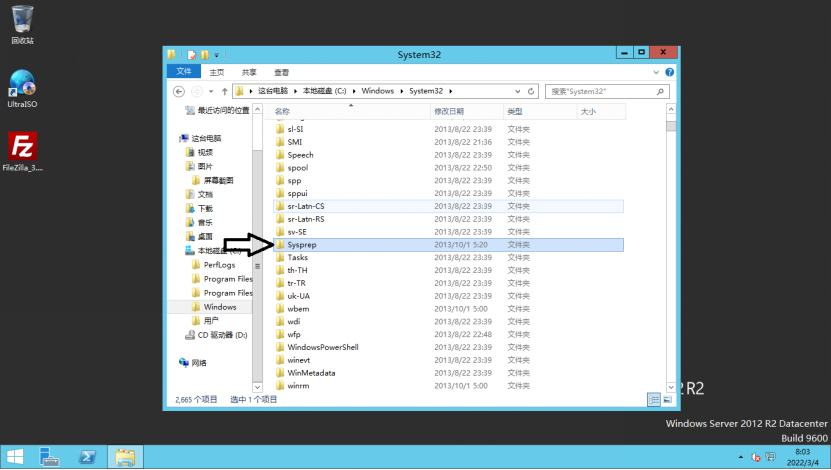Image resolution: width=831 pixels, height=470 pixels.
Task: Select the sr-Latn-CS folder
Action: [x=448, y=206]
